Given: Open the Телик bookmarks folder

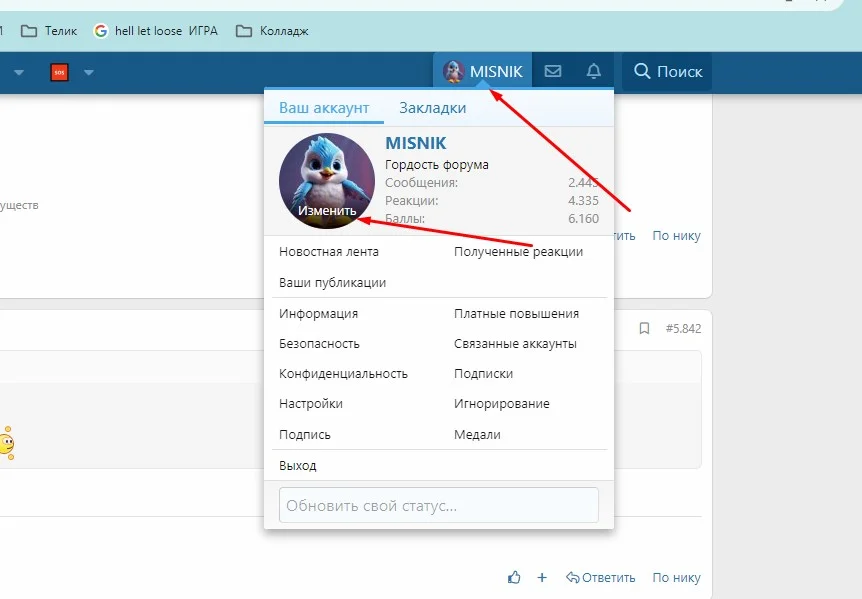Looking at the screenshot, I should click(x=49, y=31).
